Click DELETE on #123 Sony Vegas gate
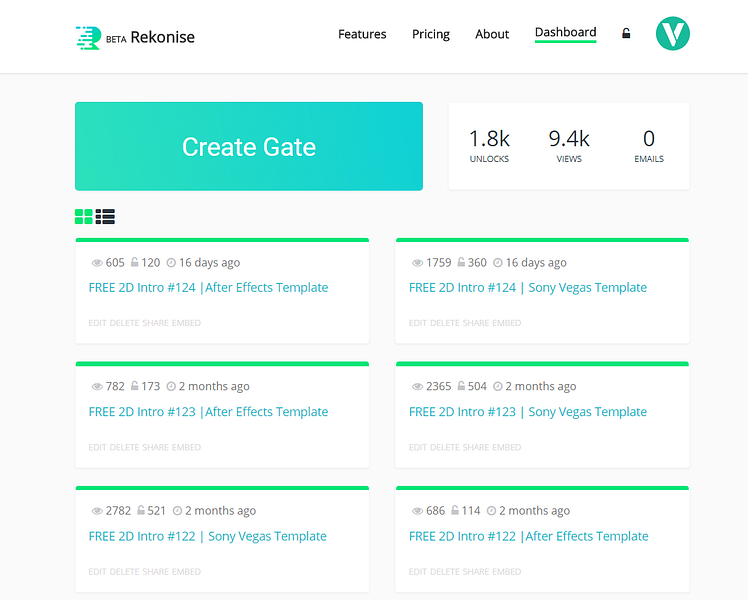This screenshot has height=600, width=748. tap(445, 447)
